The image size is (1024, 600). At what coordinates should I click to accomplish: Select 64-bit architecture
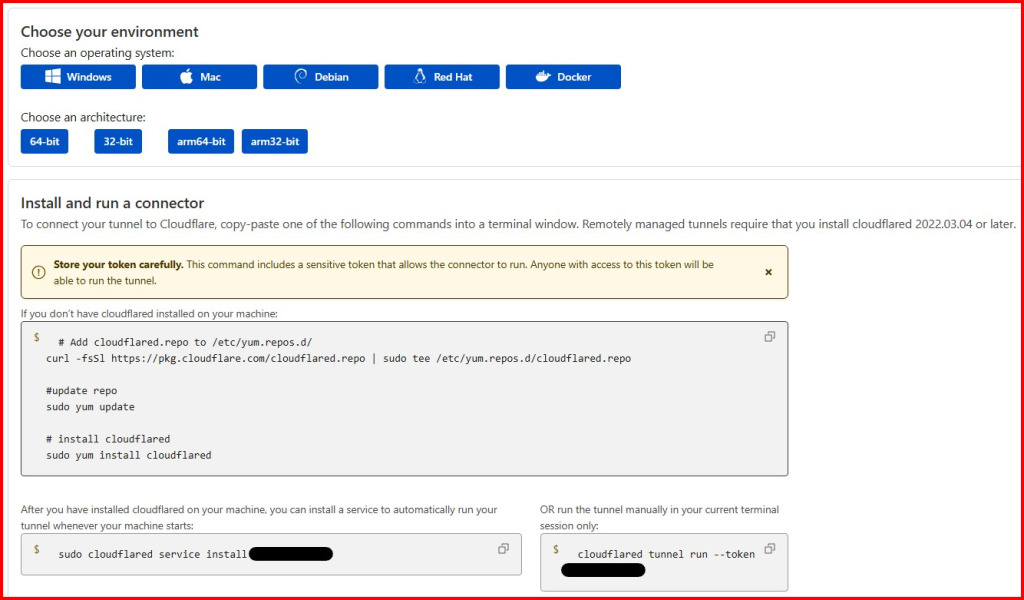coord(44,142)
